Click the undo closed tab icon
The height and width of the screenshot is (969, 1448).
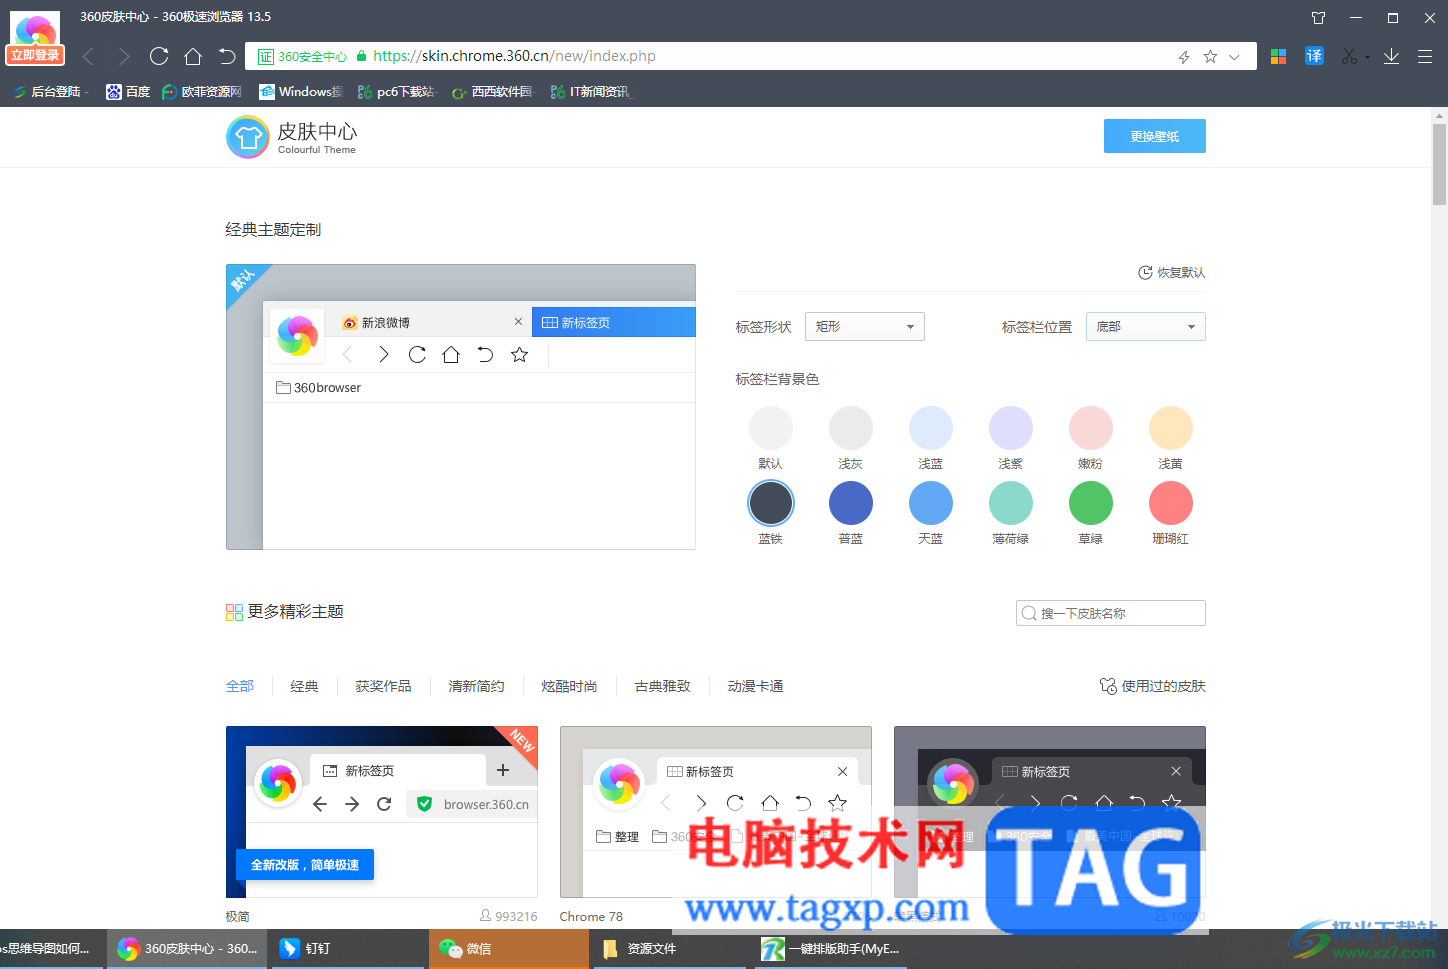coord(227,56)
